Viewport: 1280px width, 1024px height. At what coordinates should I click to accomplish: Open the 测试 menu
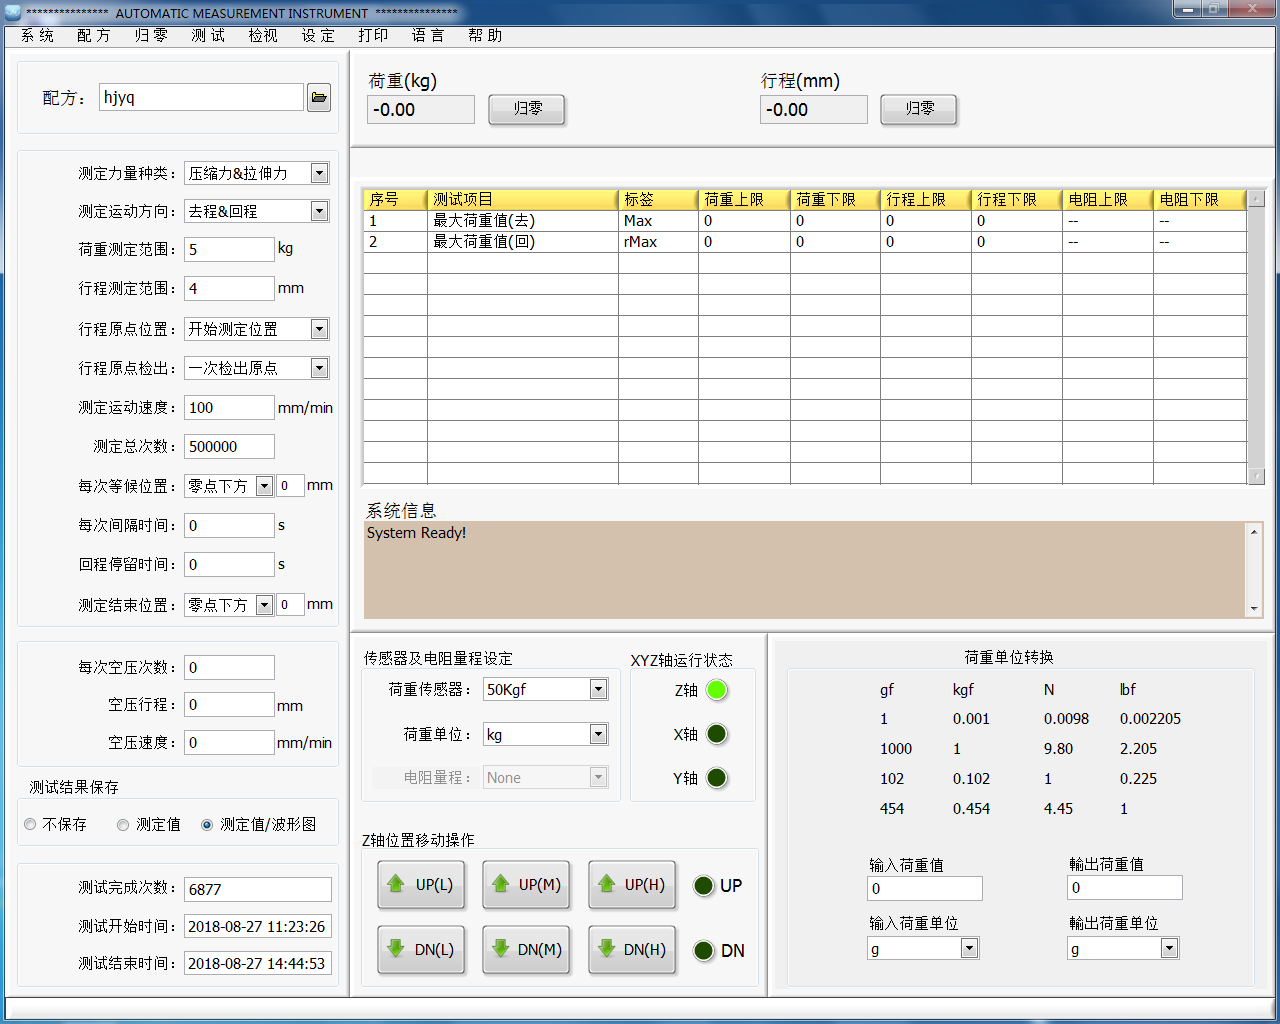(x=208, y=35)
